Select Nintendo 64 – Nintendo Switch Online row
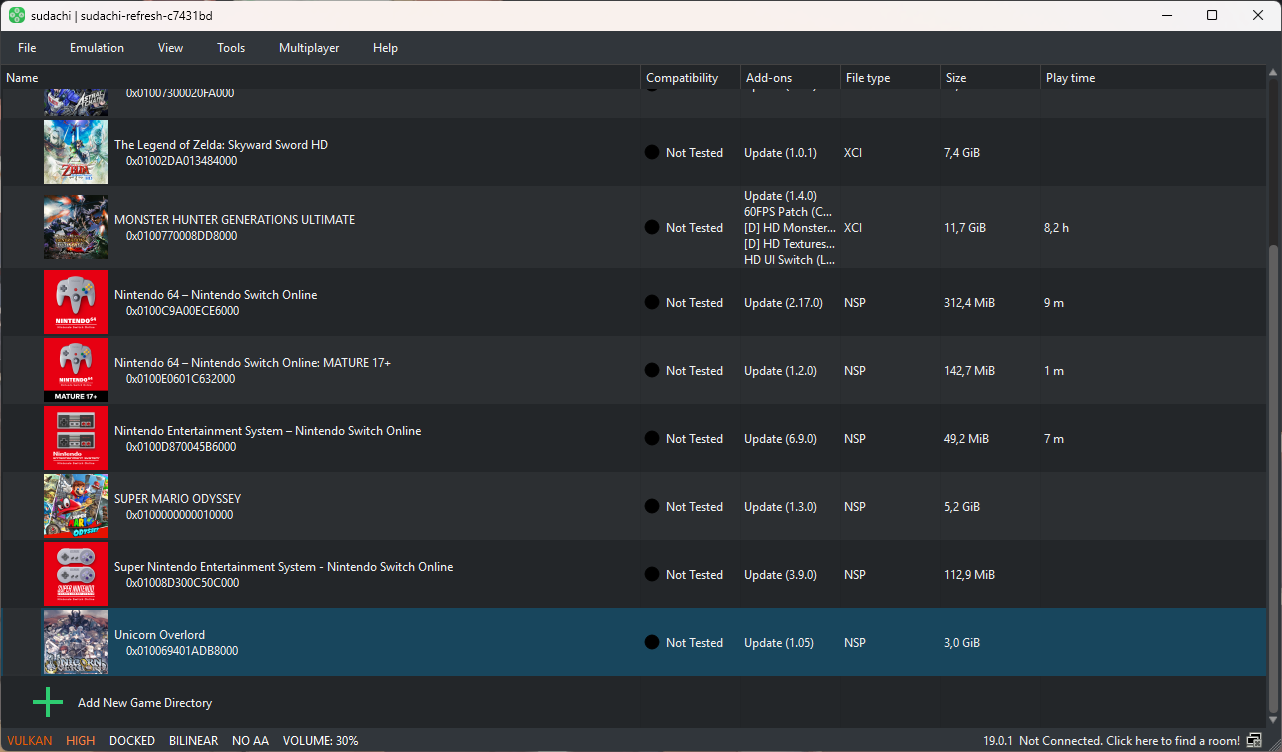This screenshot has height=752, width=1282. (x=633, y=302)
